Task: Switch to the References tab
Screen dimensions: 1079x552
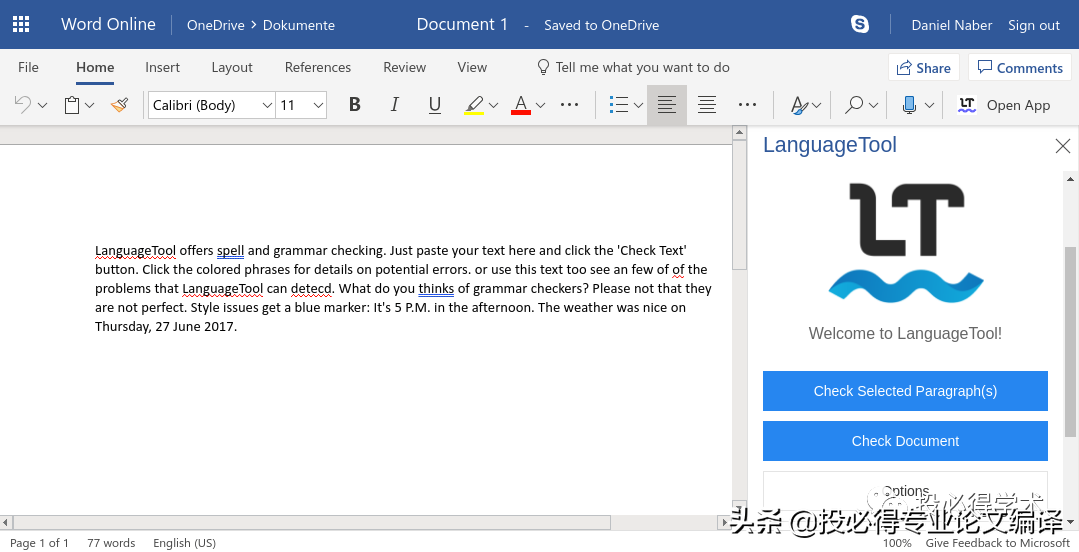Action: (x=318, y=67)
